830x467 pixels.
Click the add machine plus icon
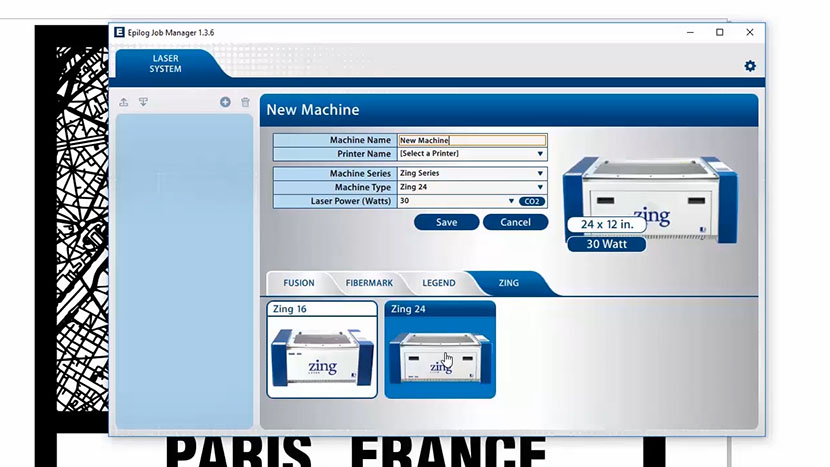(225, 102)
